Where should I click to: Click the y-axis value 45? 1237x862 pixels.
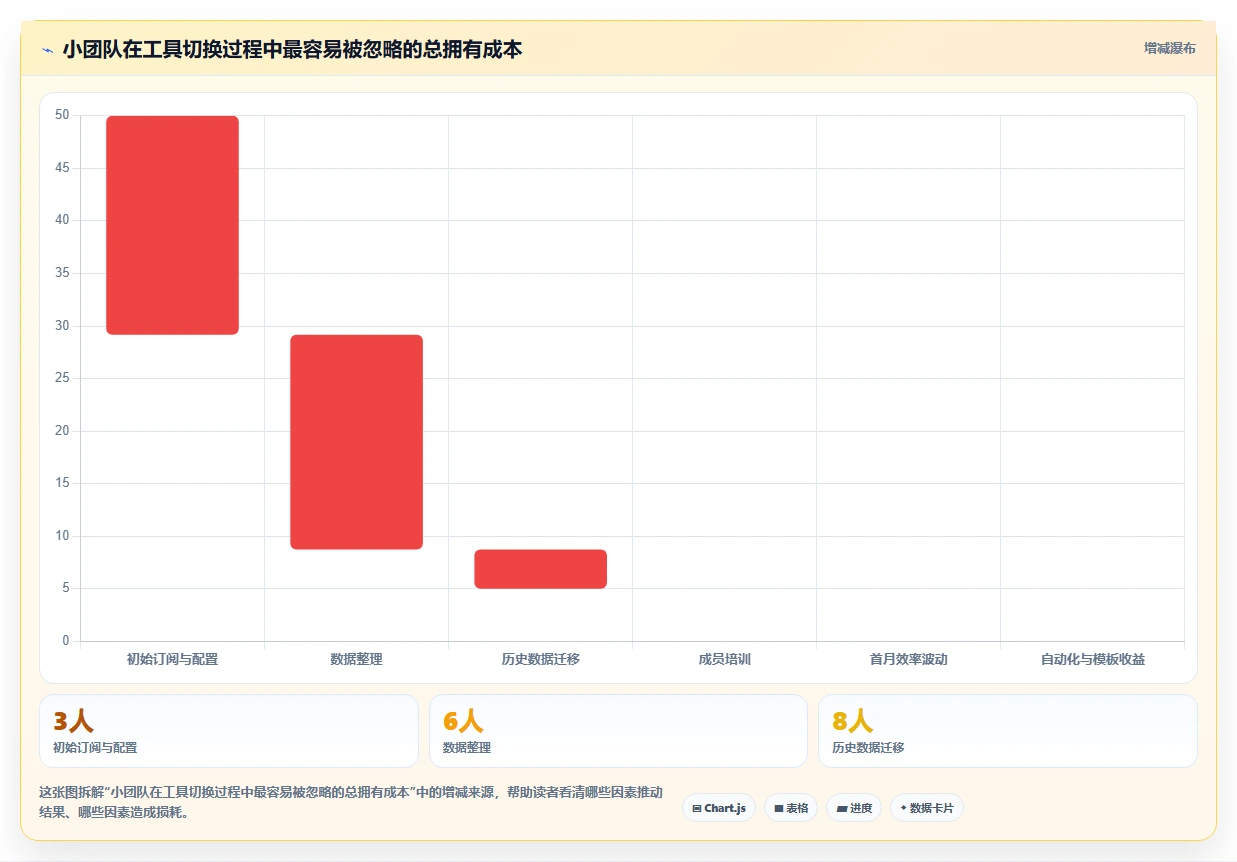point(62,168)
